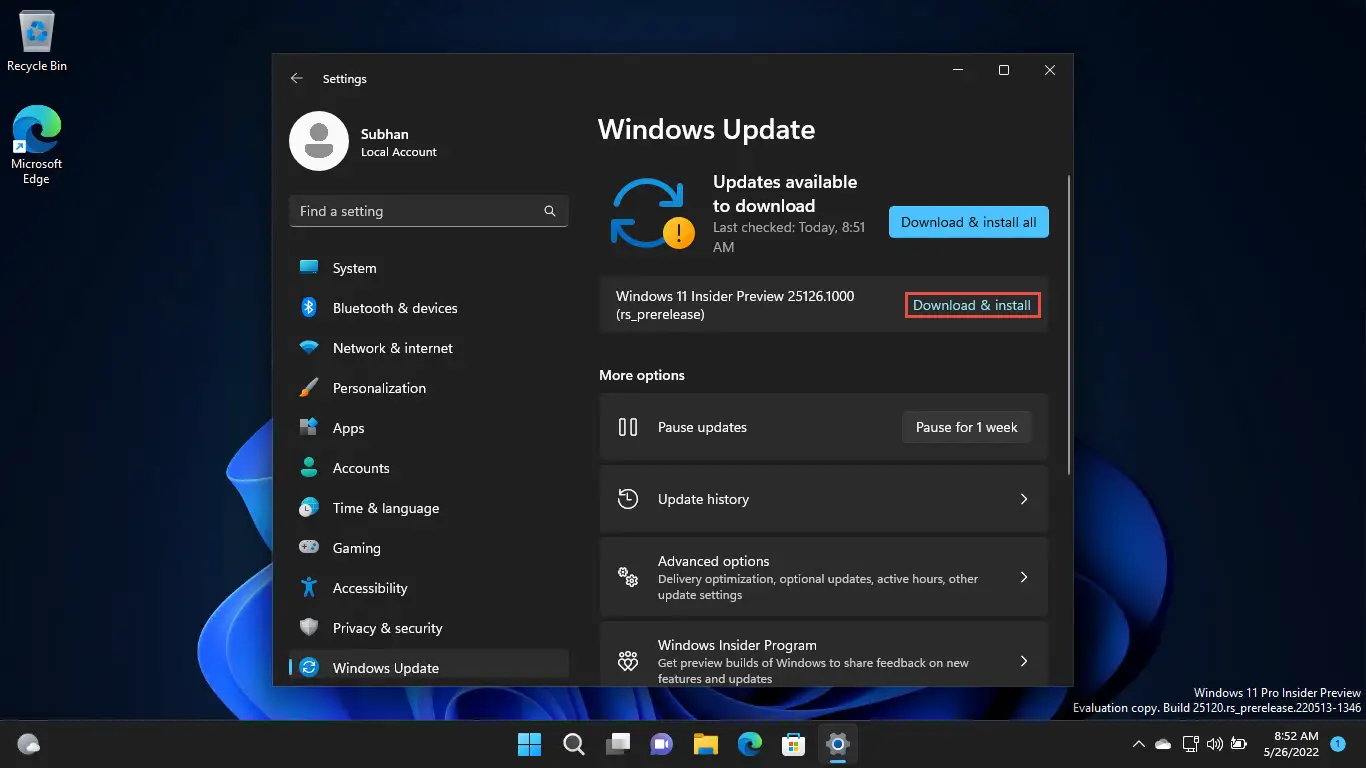Open Microsoft Store from taskbar

pos(793,744)
